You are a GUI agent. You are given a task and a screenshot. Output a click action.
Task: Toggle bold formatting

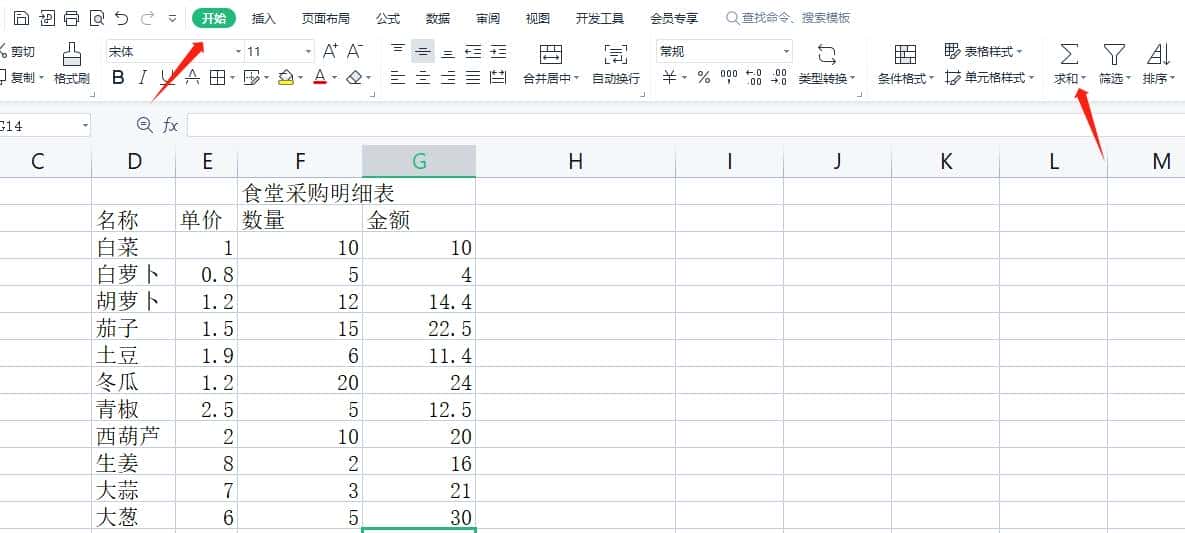118,77
